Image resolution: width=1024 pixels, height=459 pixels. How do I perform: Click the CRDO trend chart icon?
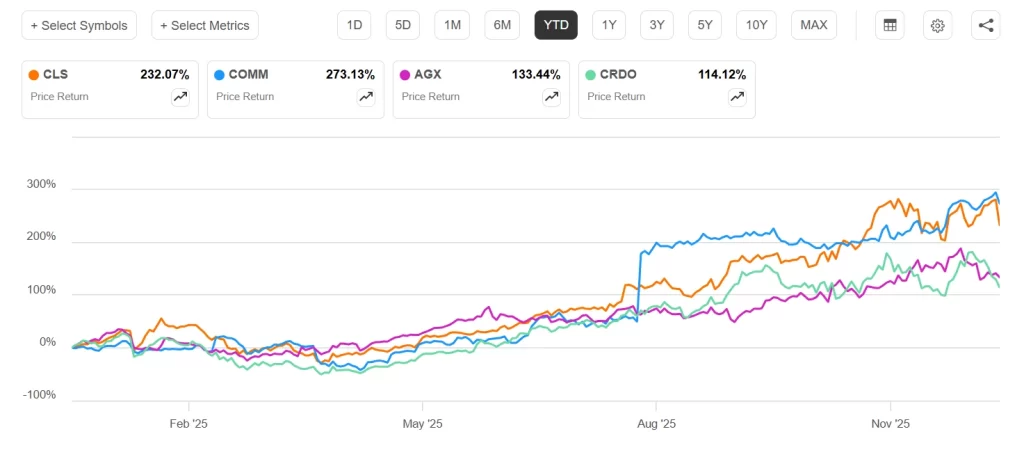(737, 97)
